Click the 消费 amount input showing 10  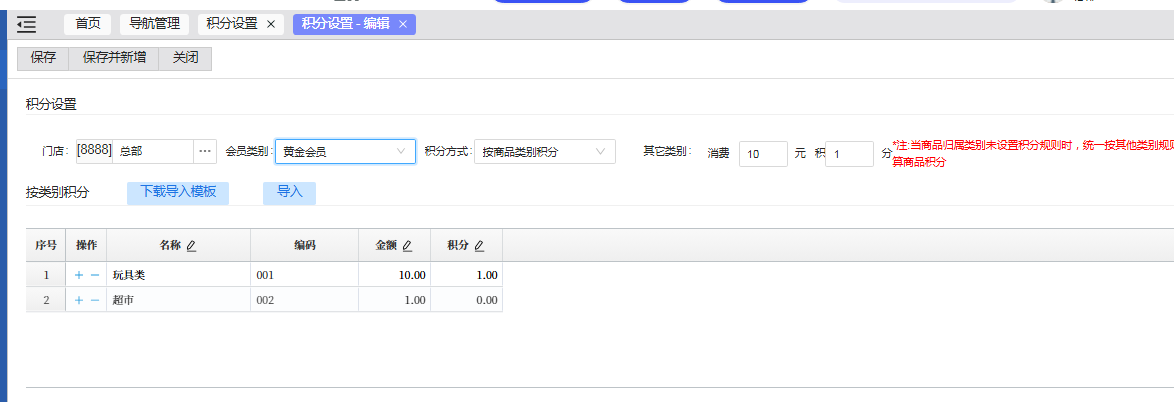[x=763, y=153]
